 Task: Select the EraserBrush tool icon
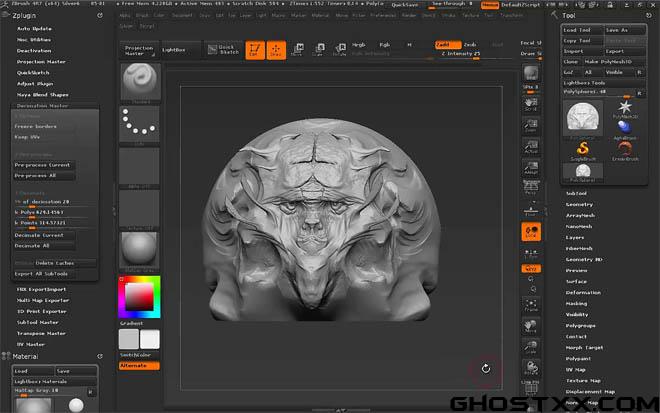625,151
